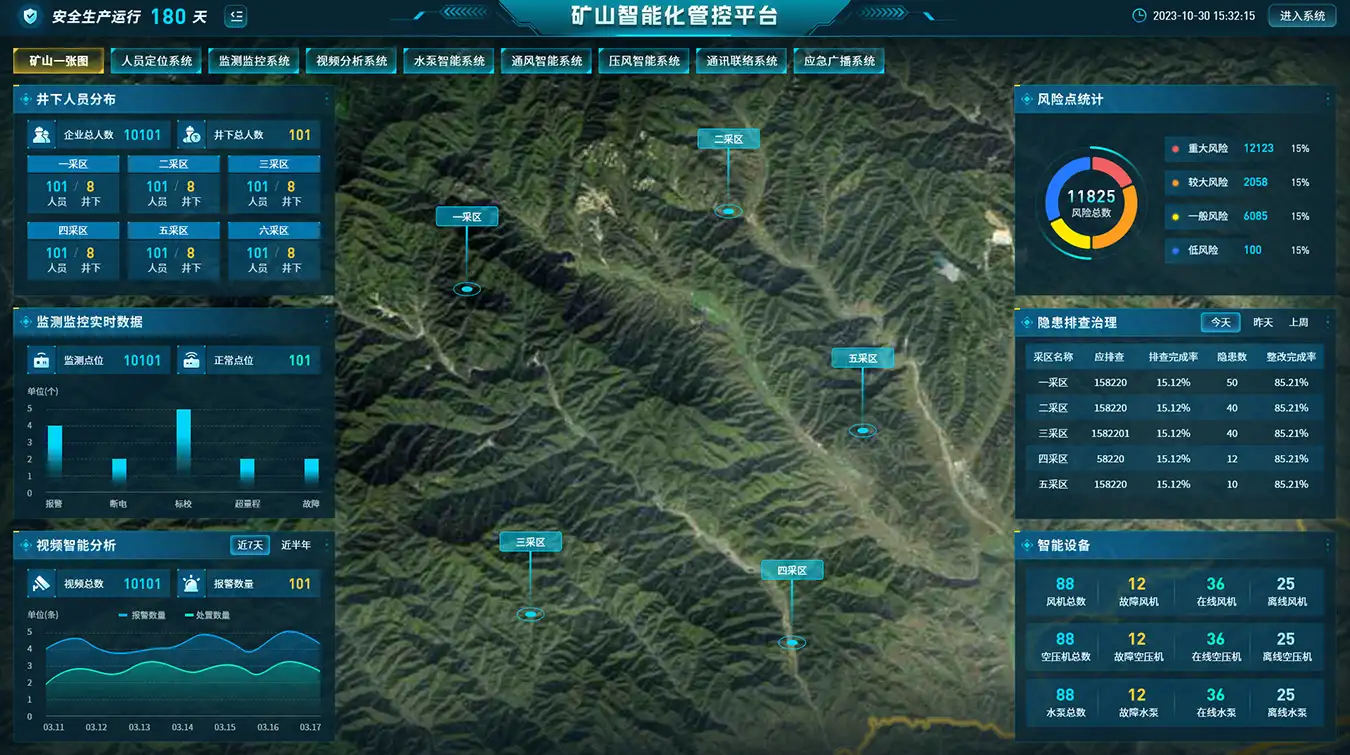Click the shield logo icon in header
The height and width of the screenshot is (755, 1350).
31,16
